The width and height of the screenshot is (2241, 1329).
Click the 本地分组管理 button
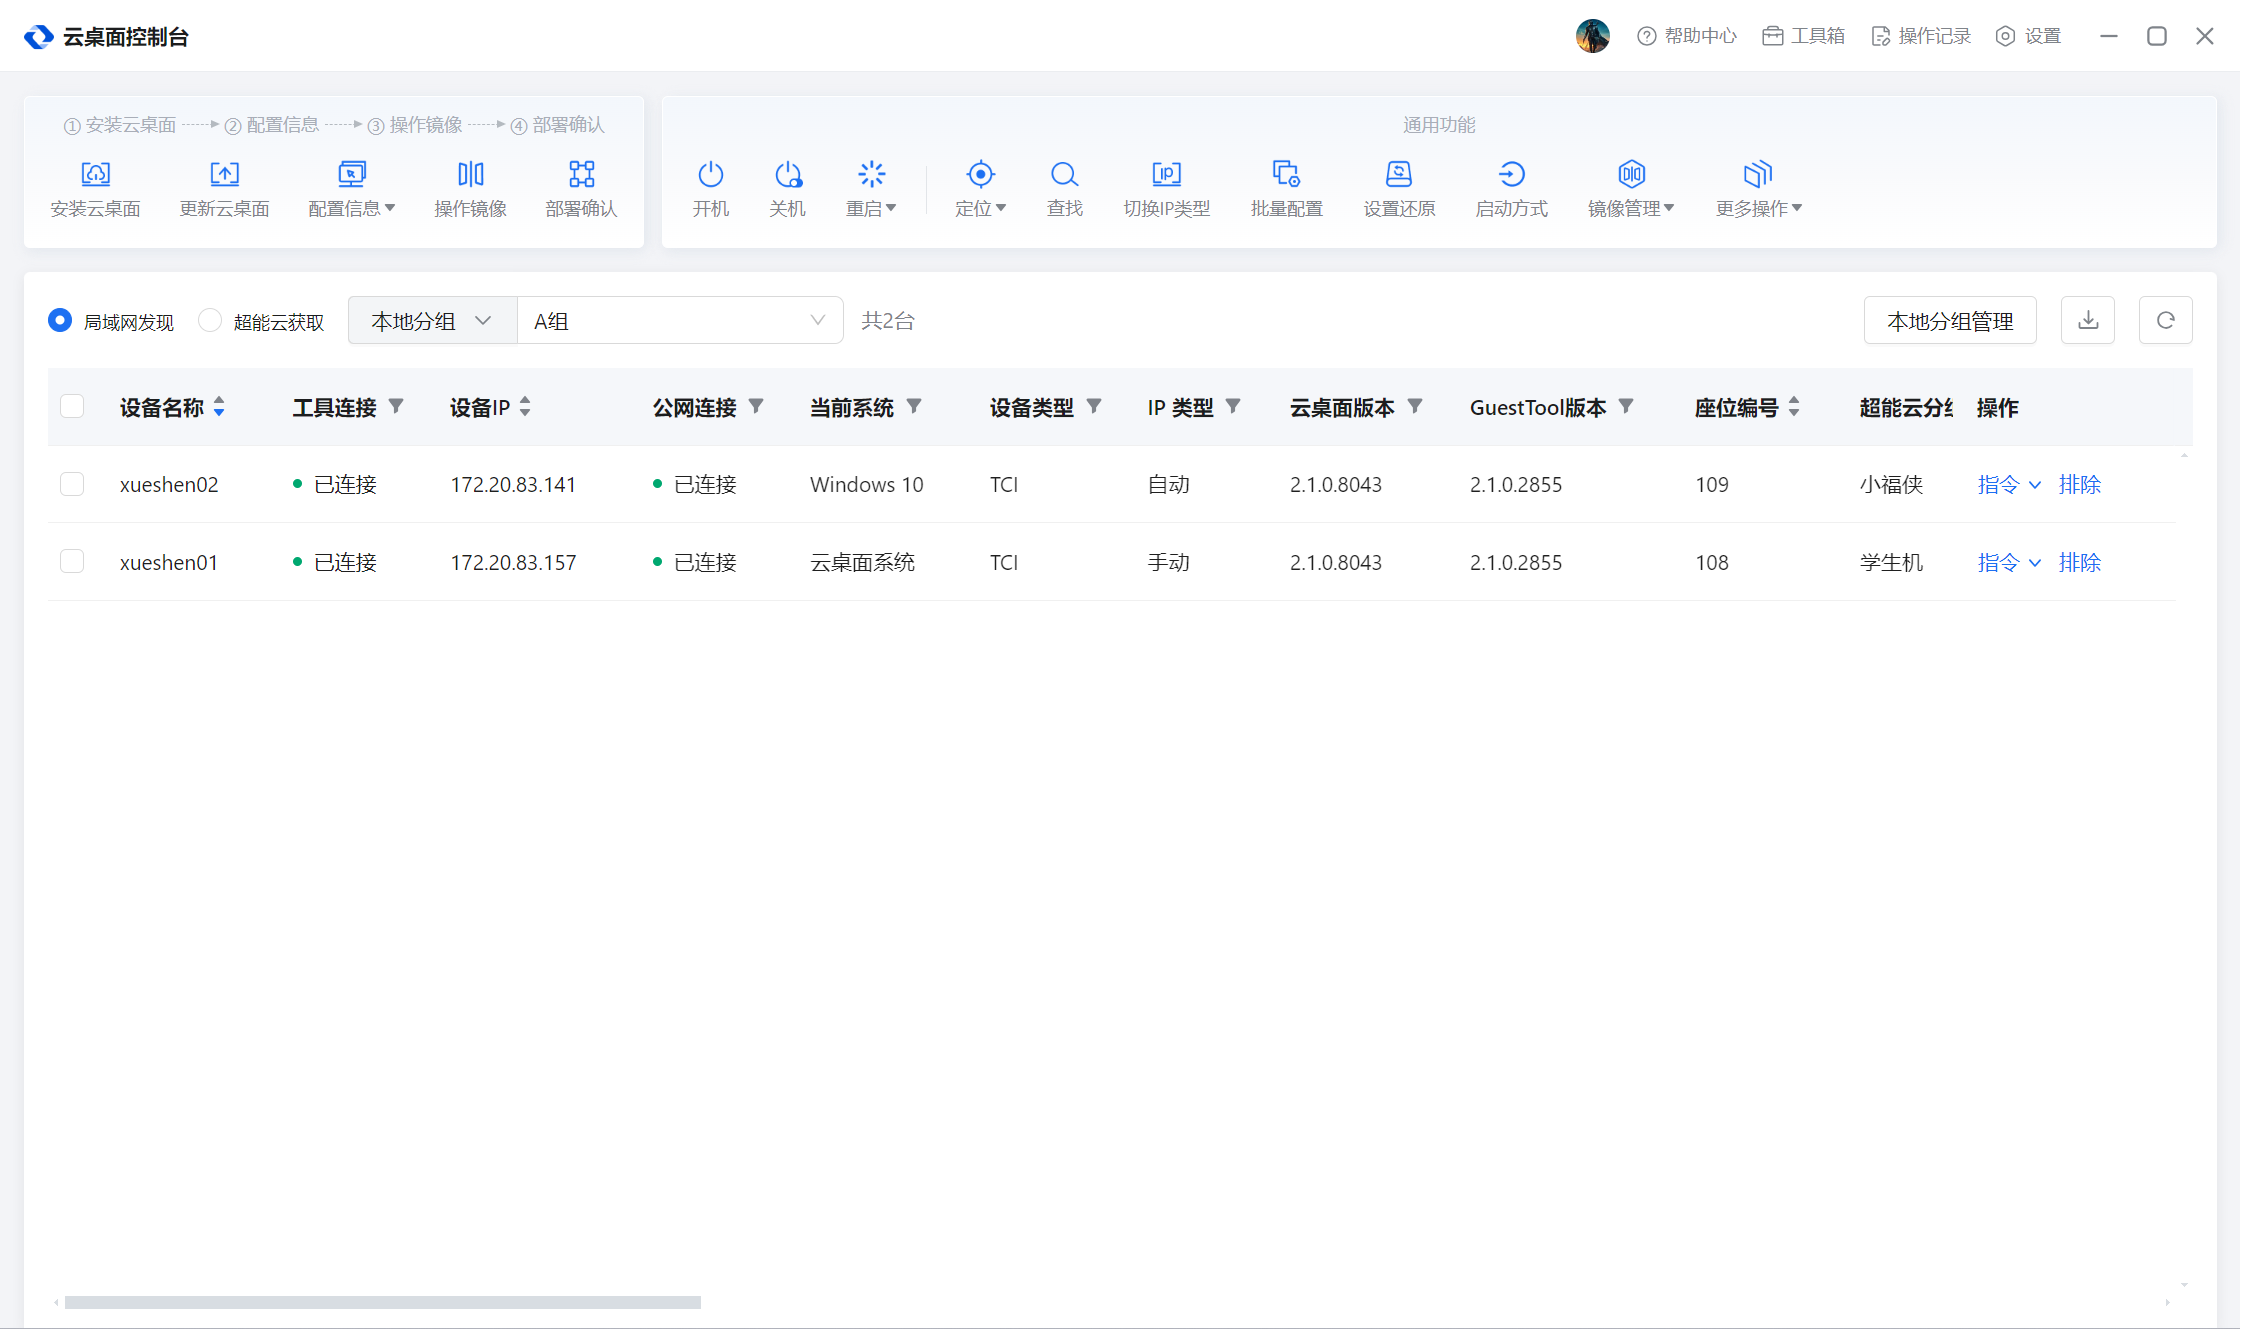point(1950,320)
